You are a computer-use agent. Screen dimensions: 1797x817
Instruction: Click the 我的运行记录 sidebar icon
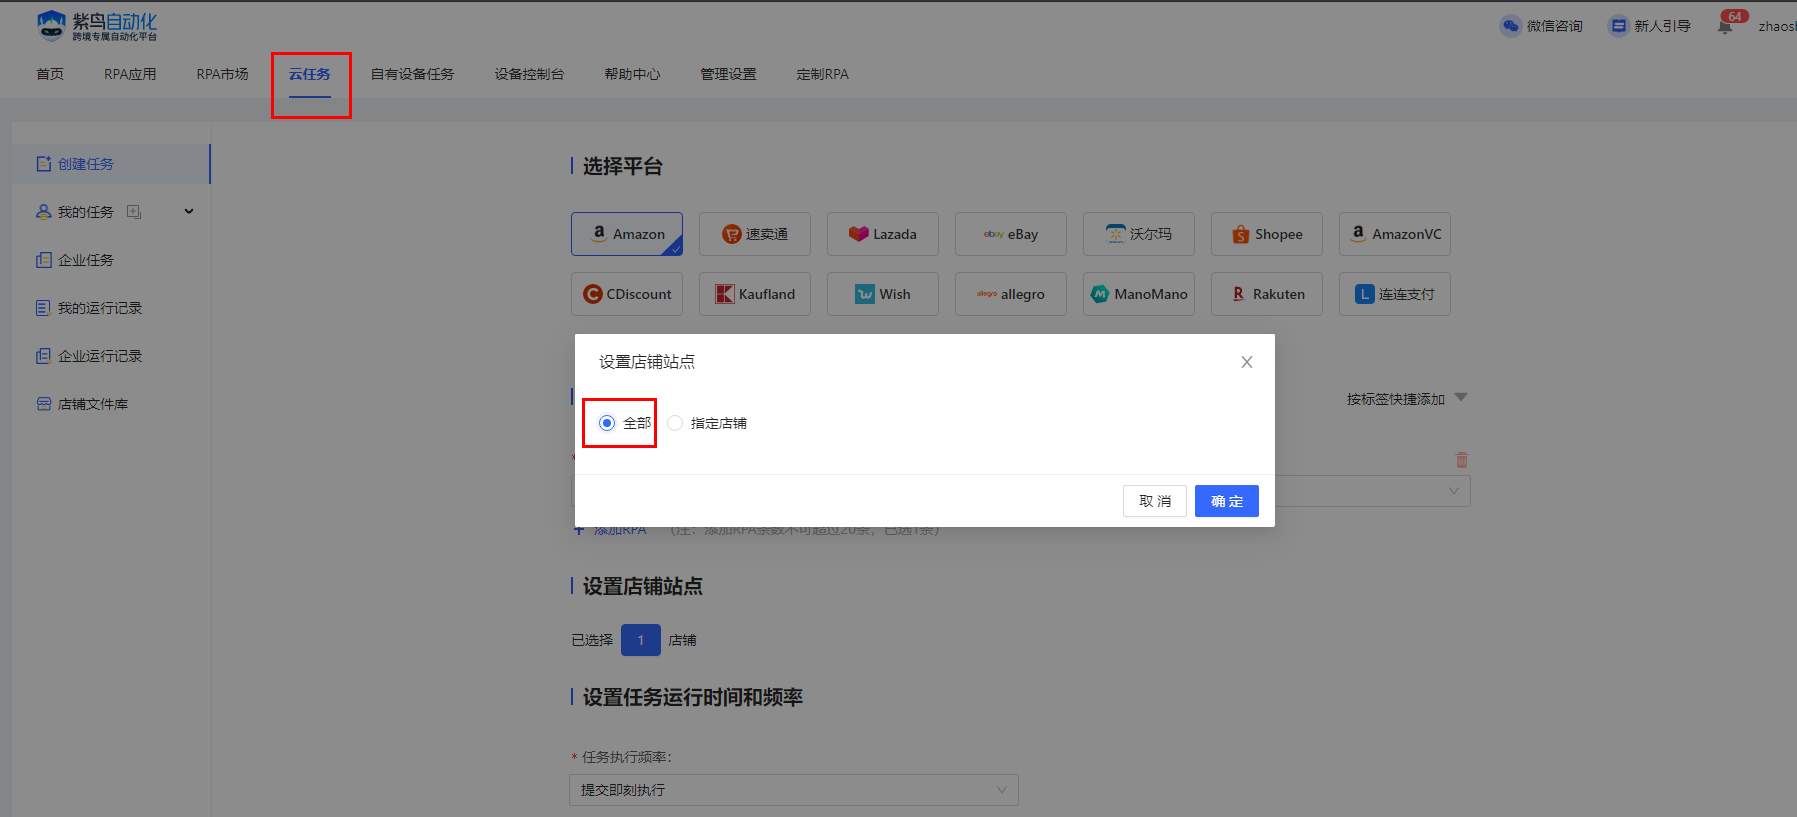click(43, 308)
